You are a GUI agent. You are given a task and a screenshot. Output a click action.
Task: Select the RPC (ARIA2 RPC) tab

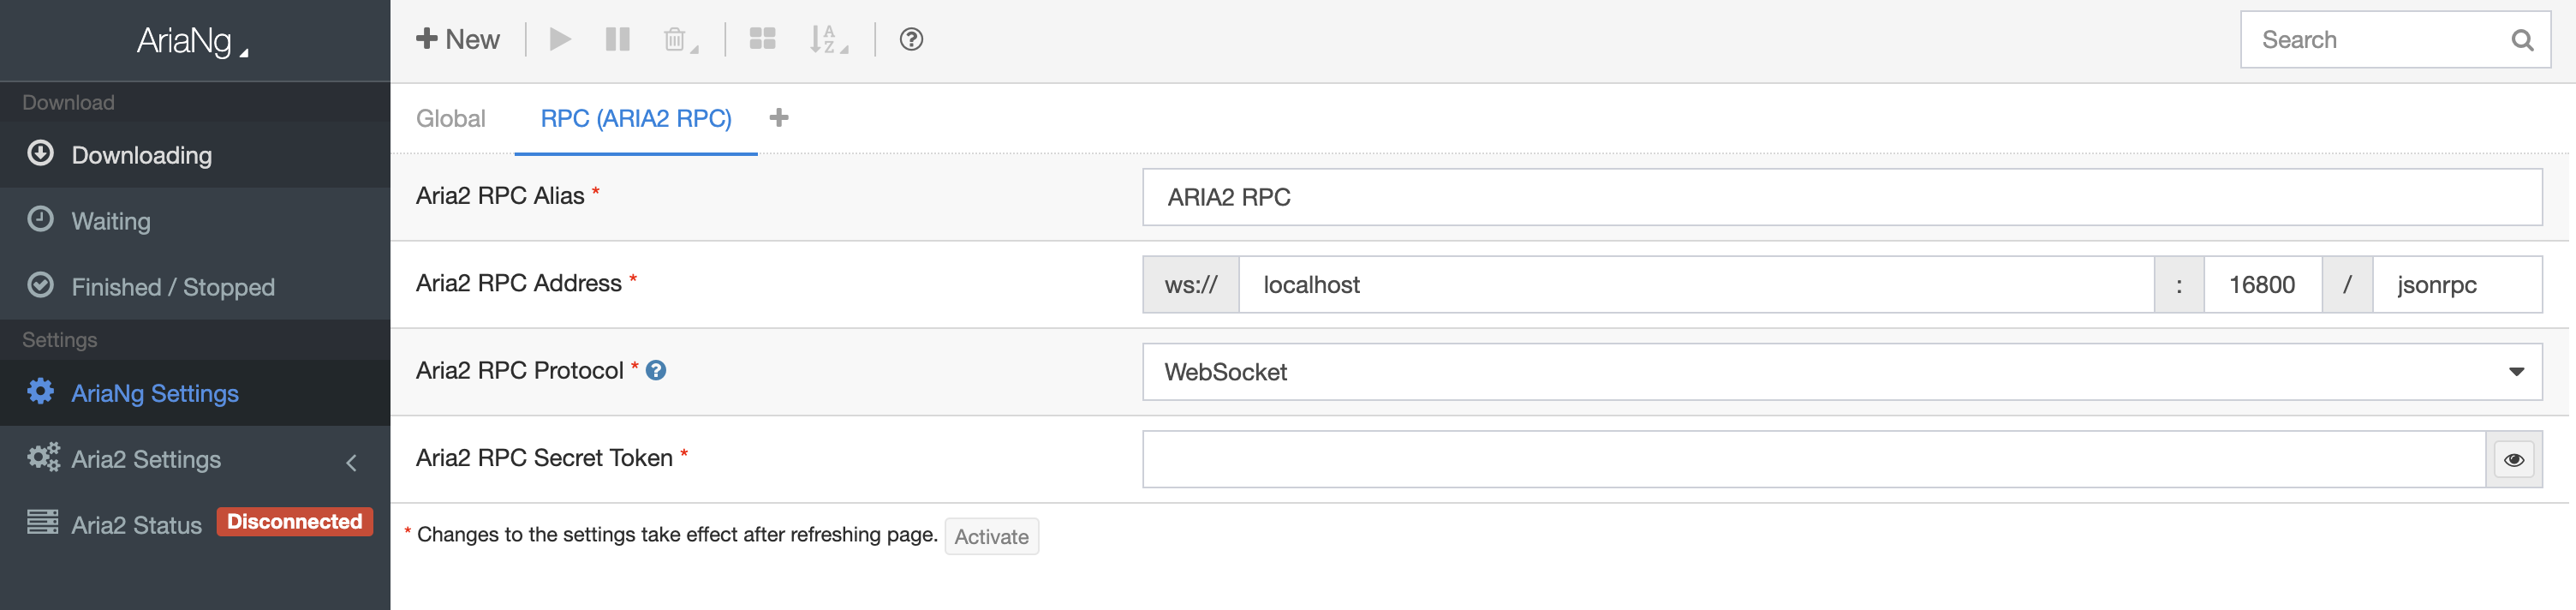pyautogui.click(x=636, y=119)
